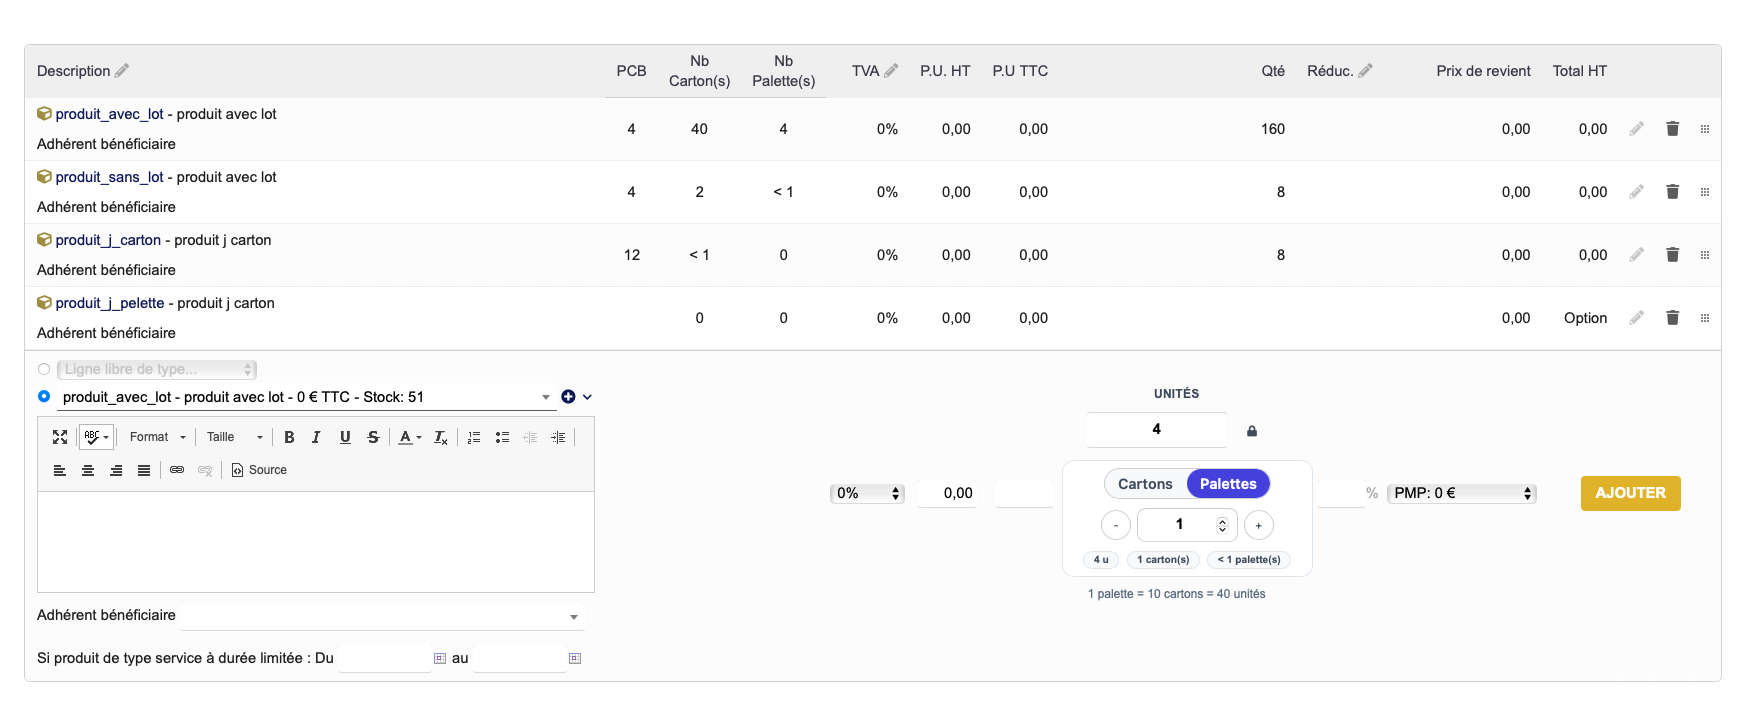Open the Format dropdown in the editor
Image resolution: width=1741 pixels, height=717 pixels.
pyautogui.click(x=157, y=437)
